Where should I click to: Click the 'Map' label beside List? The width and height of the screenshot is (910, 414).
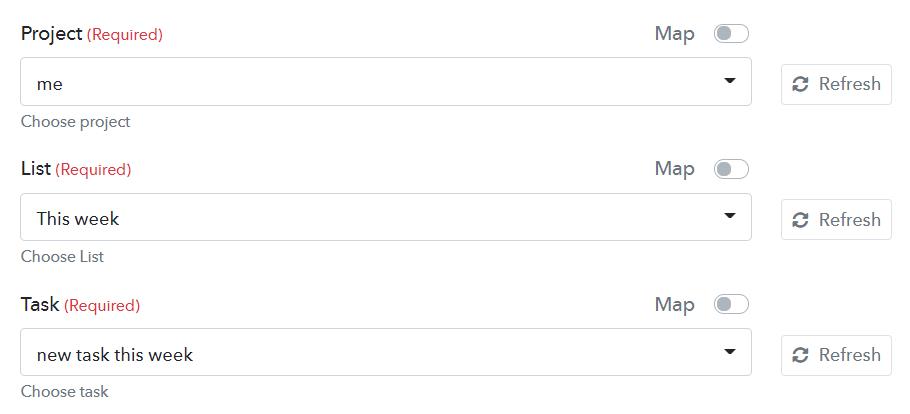click(674, 169)
